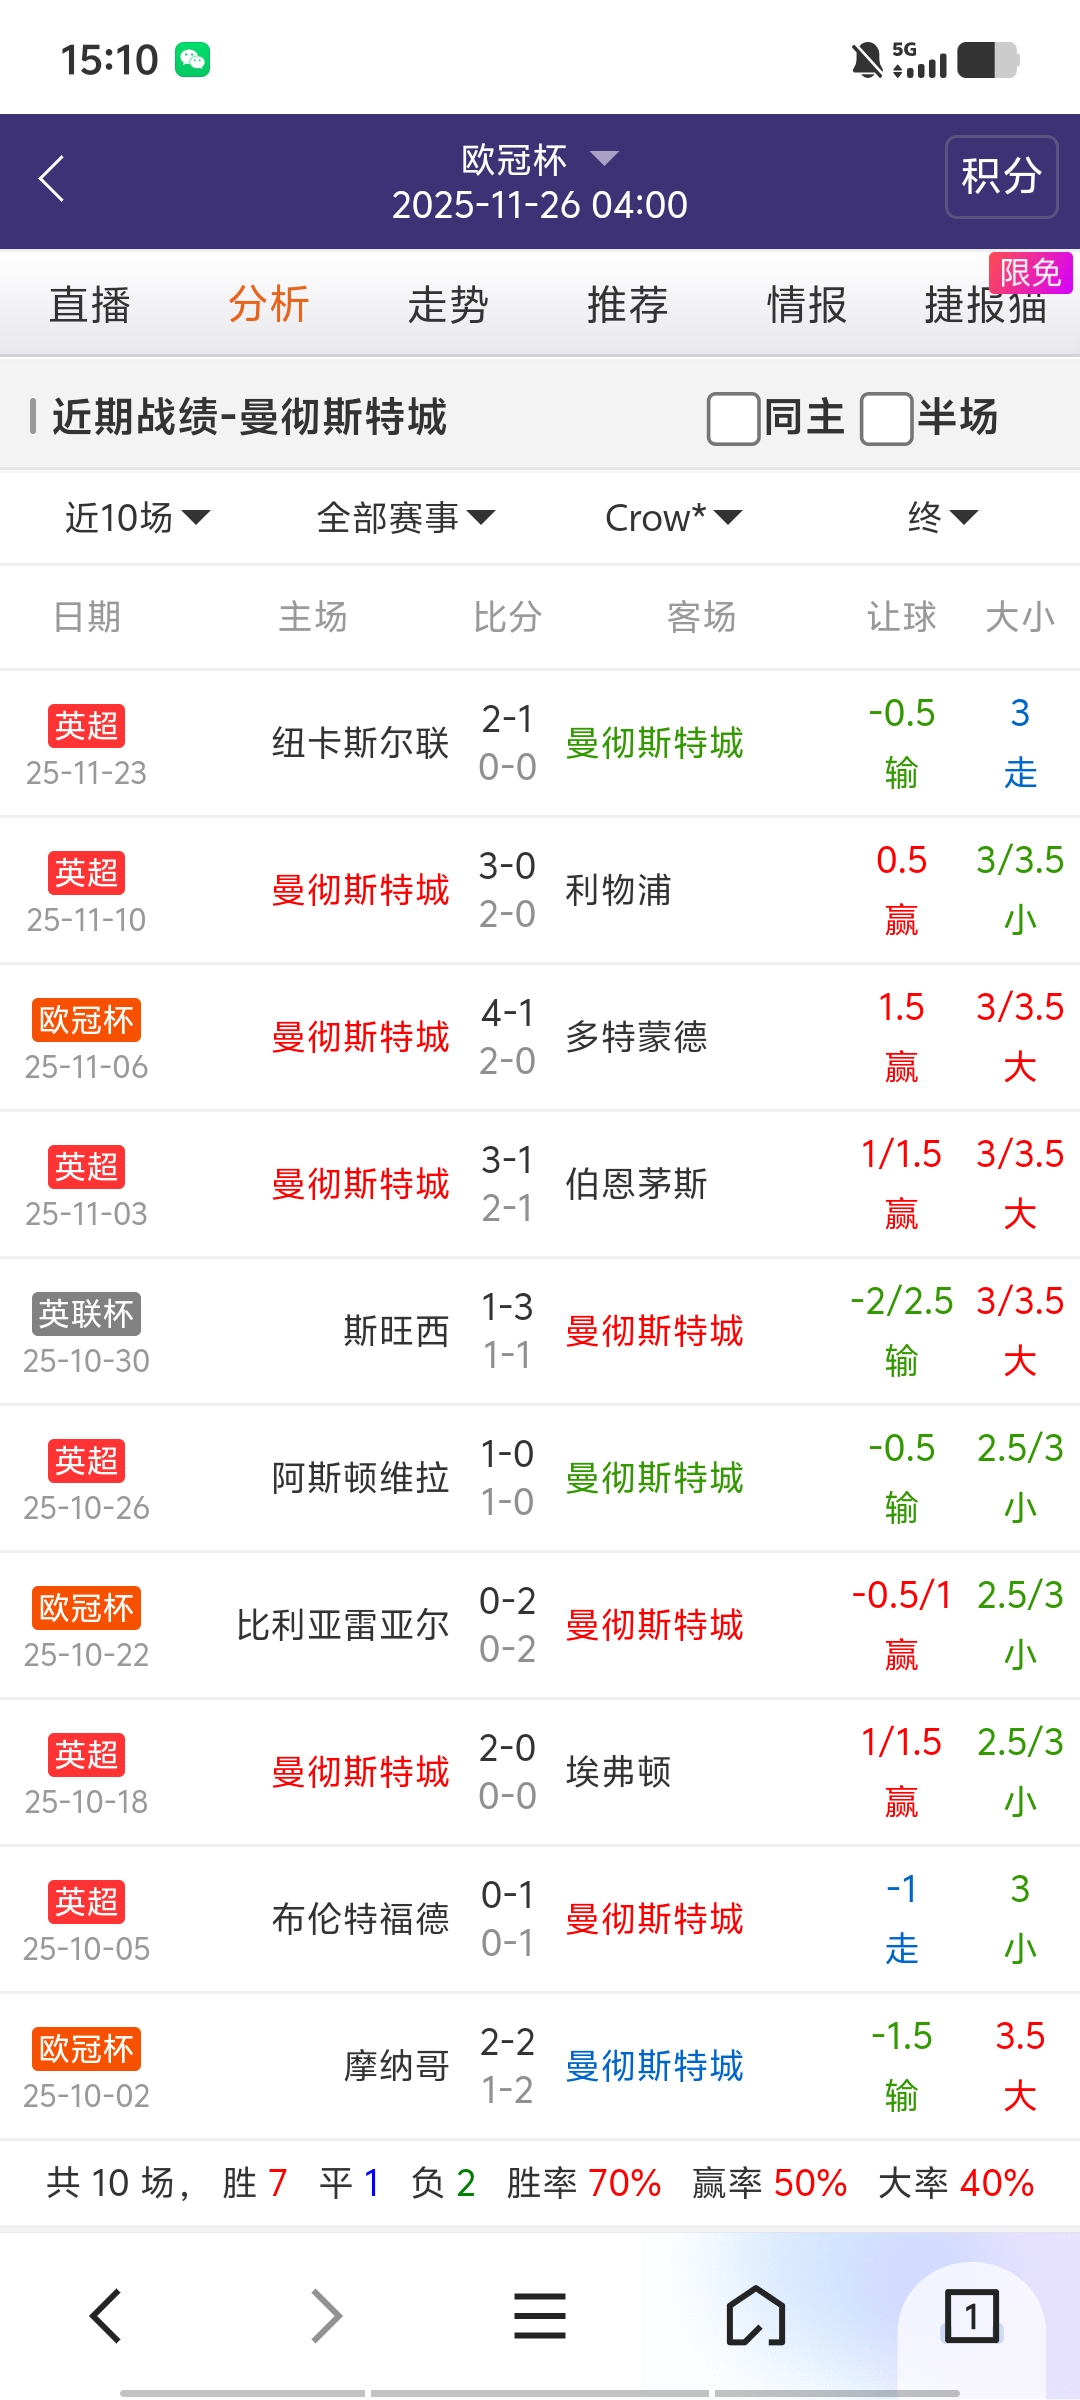Tap the browser forward arrow
This screenshot has height=2400, width=1080.
point(326,2316)
